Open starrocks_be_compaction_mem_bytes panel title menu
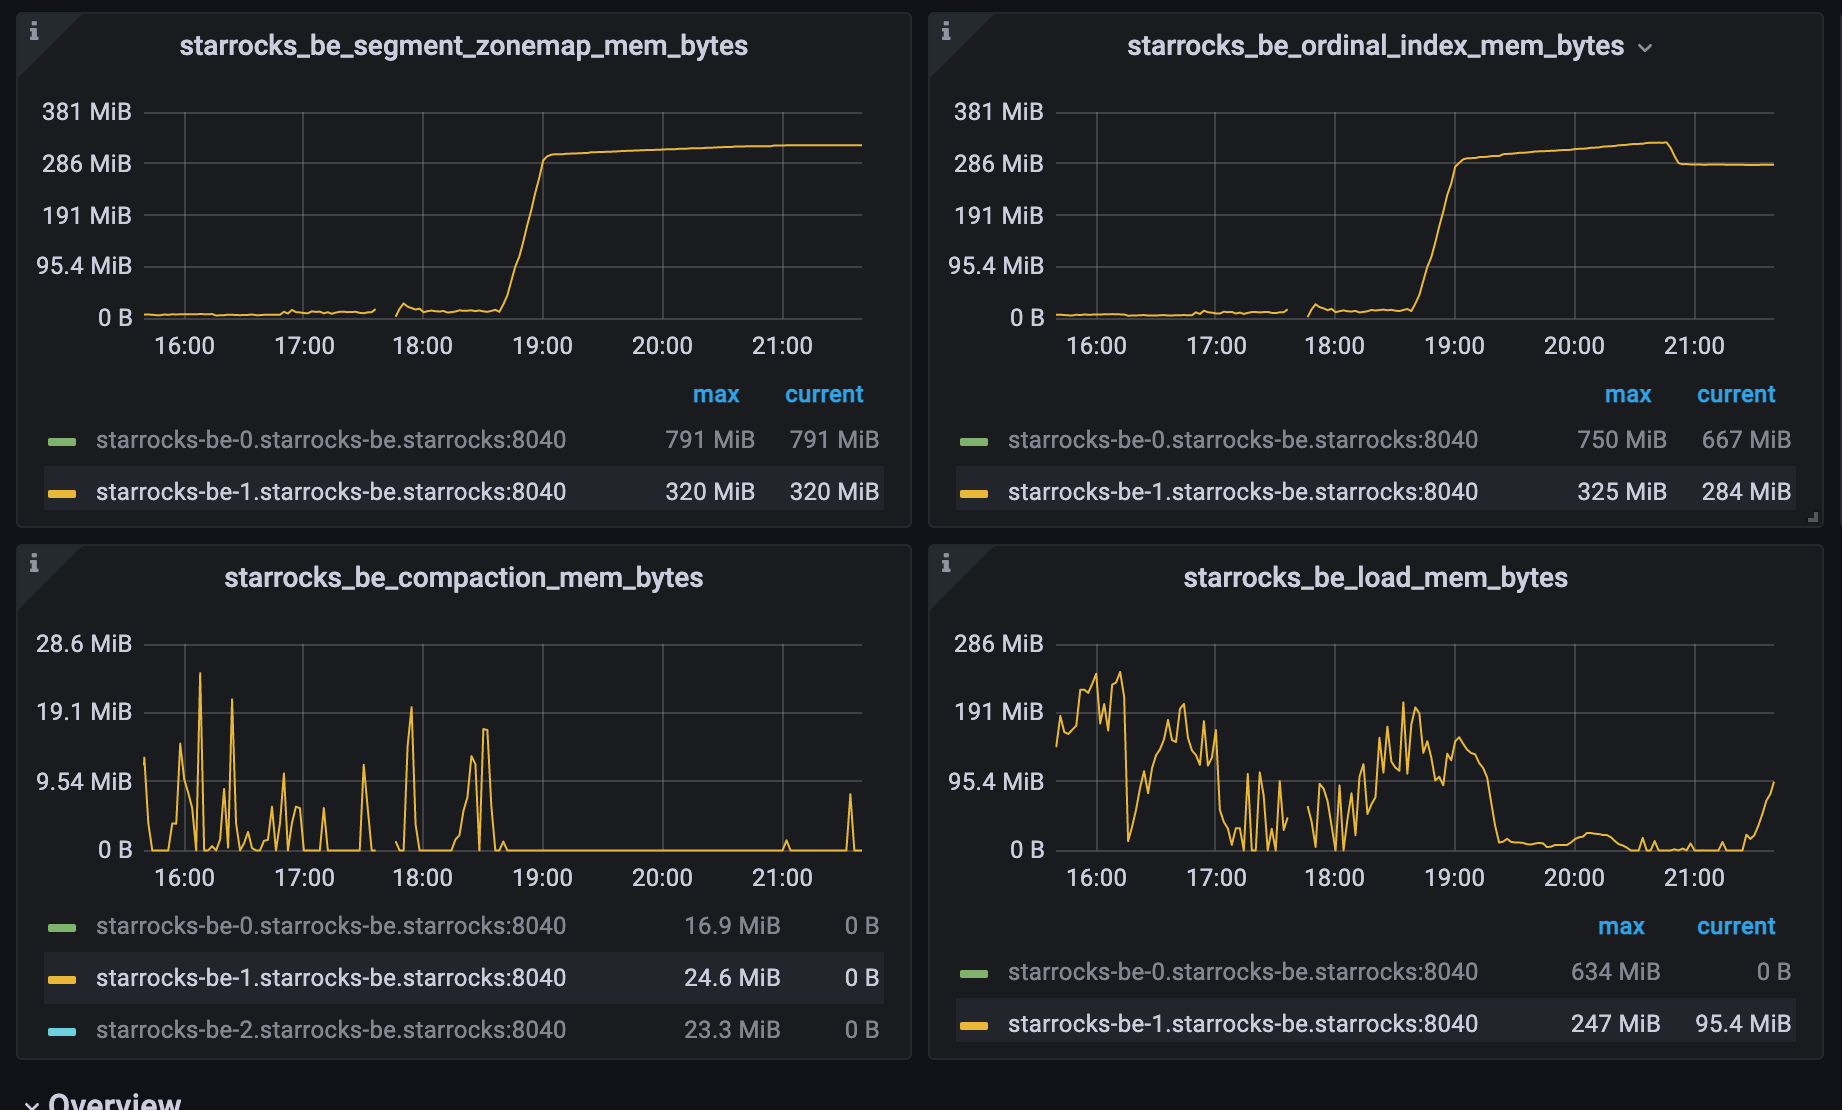Image resolution: width=1842 pixels, height=1110 pixels. coord(463,578)
